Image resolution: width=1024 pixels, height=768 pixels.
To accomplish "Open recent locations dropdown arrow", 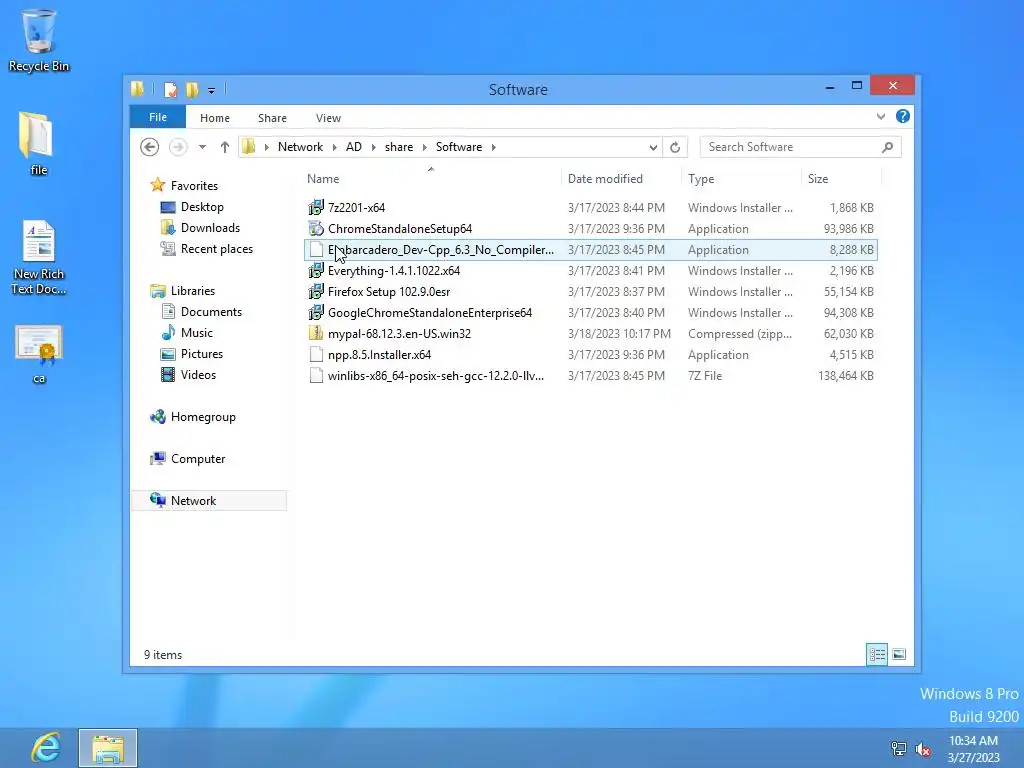I will click(202, 147).
